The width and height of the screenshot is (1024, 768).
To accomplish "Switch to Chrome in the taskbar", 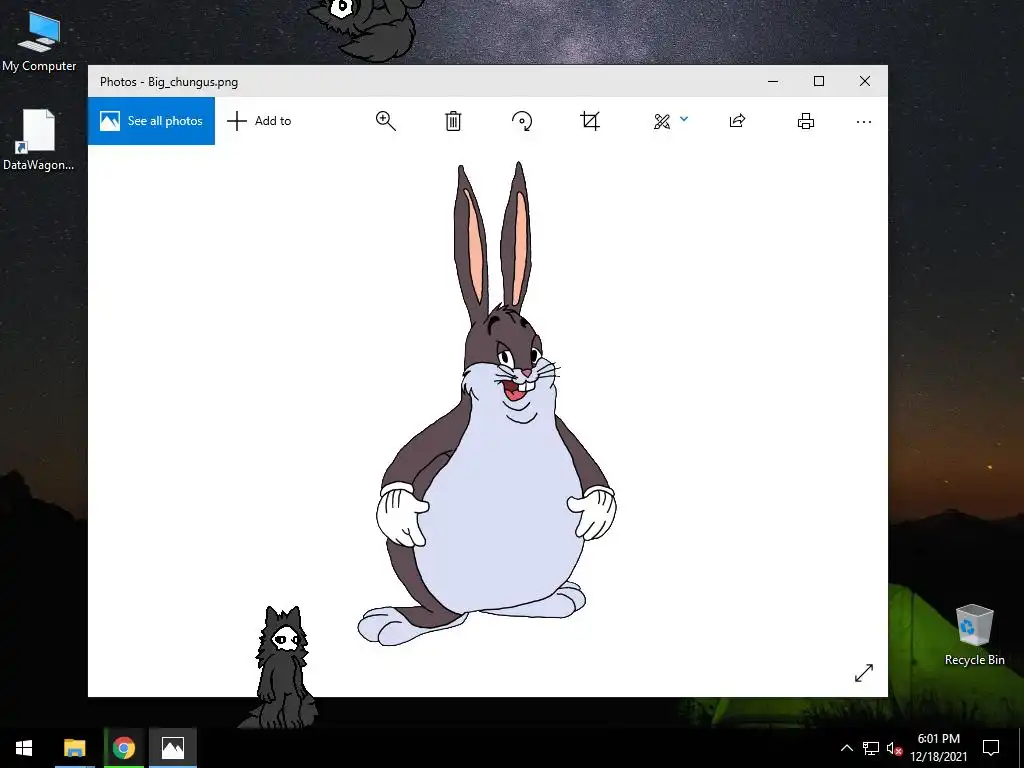I will (123, 748).
